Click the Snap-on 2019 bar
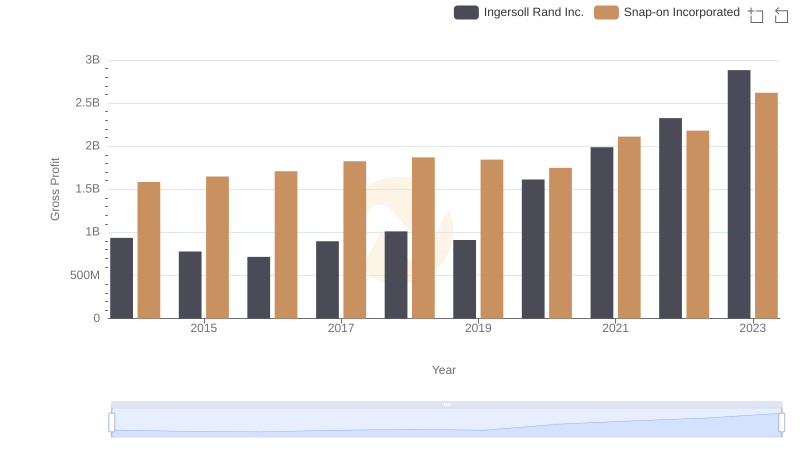The width and height of the screenshot is (800, 461). click(x=492, y=239)
